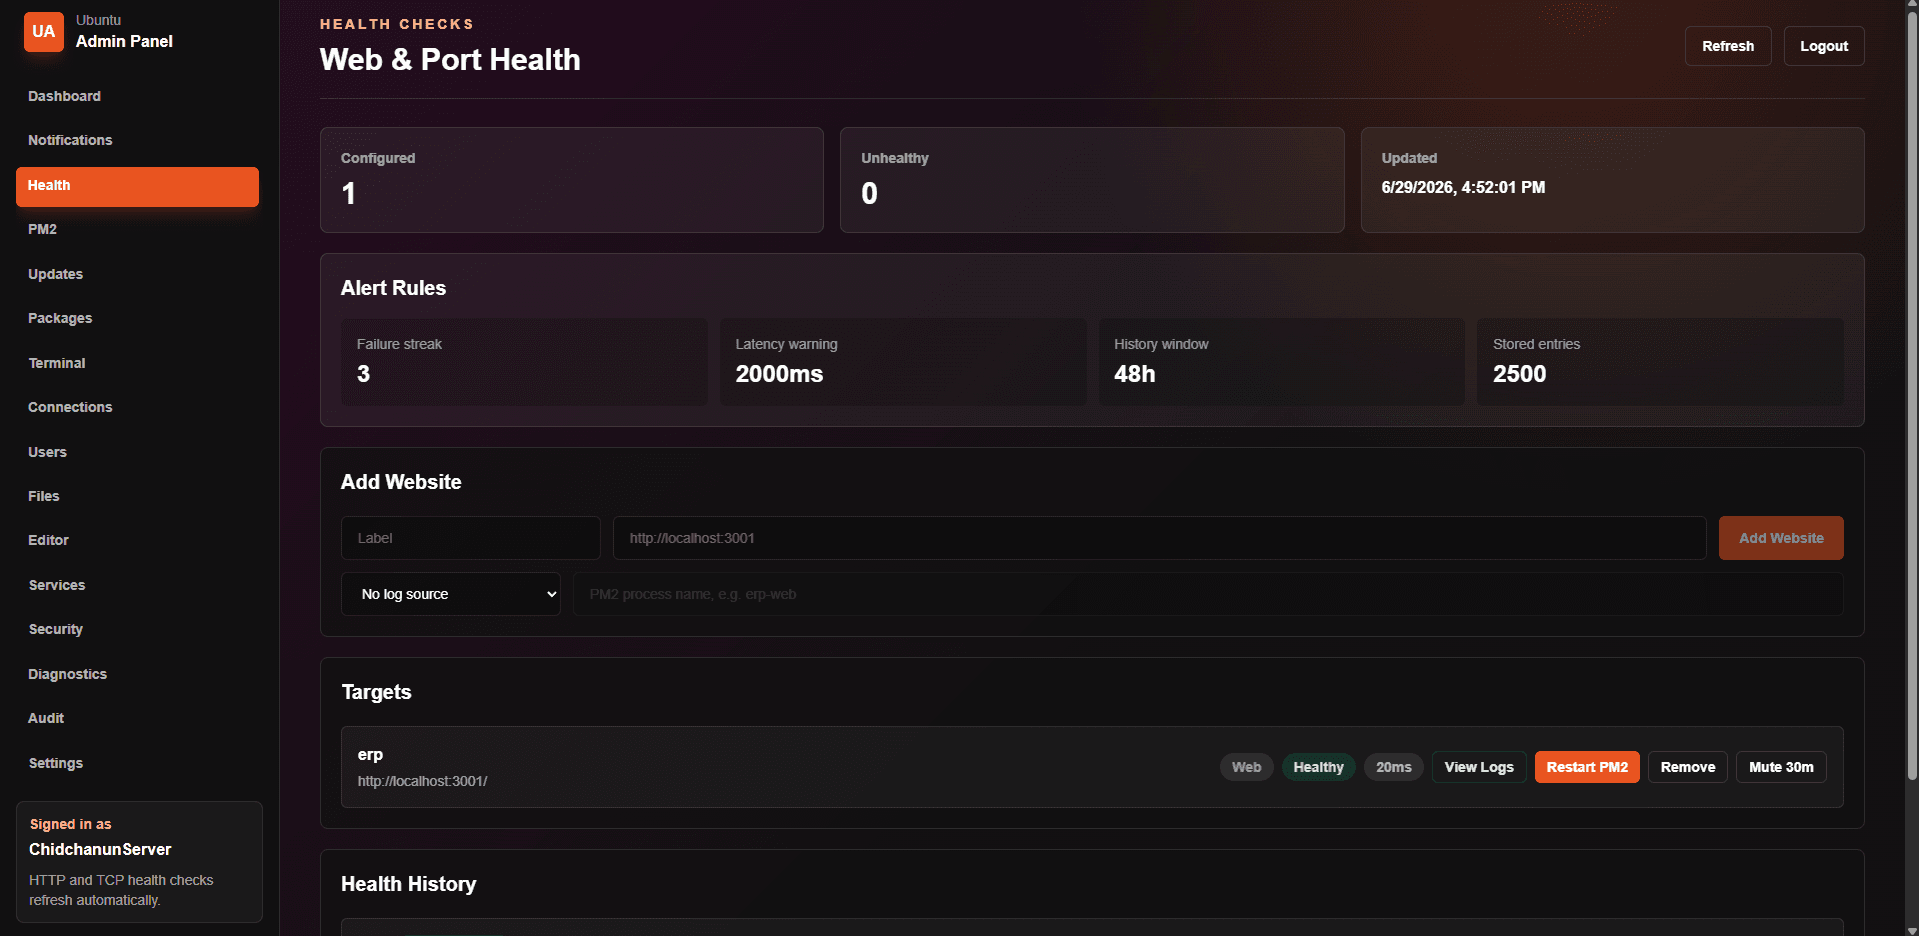The image size is (1919, 936).
Task: Click the UA logo badge
Action: 43,32
